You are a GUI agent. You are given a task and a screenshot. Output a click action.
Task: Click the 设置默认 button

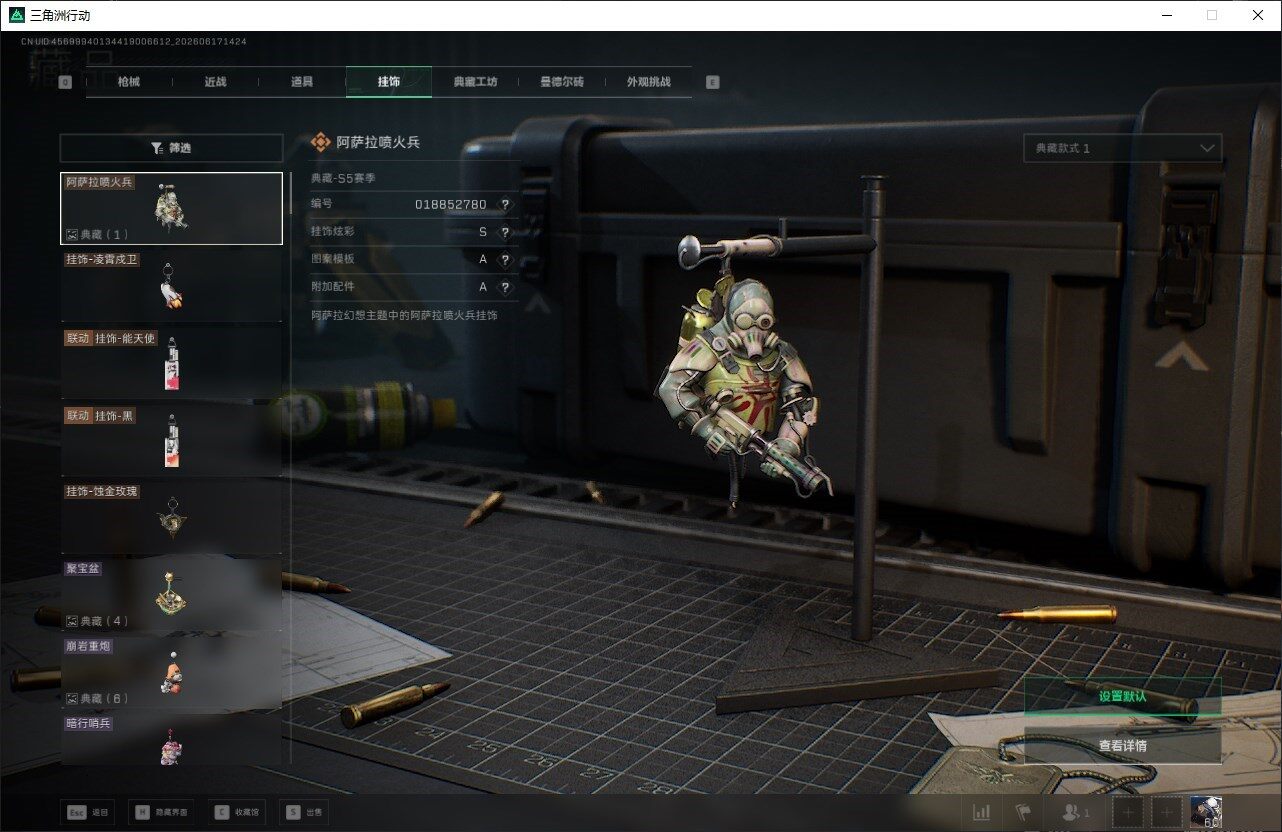pyautogui.click(x=1122, y=696)
